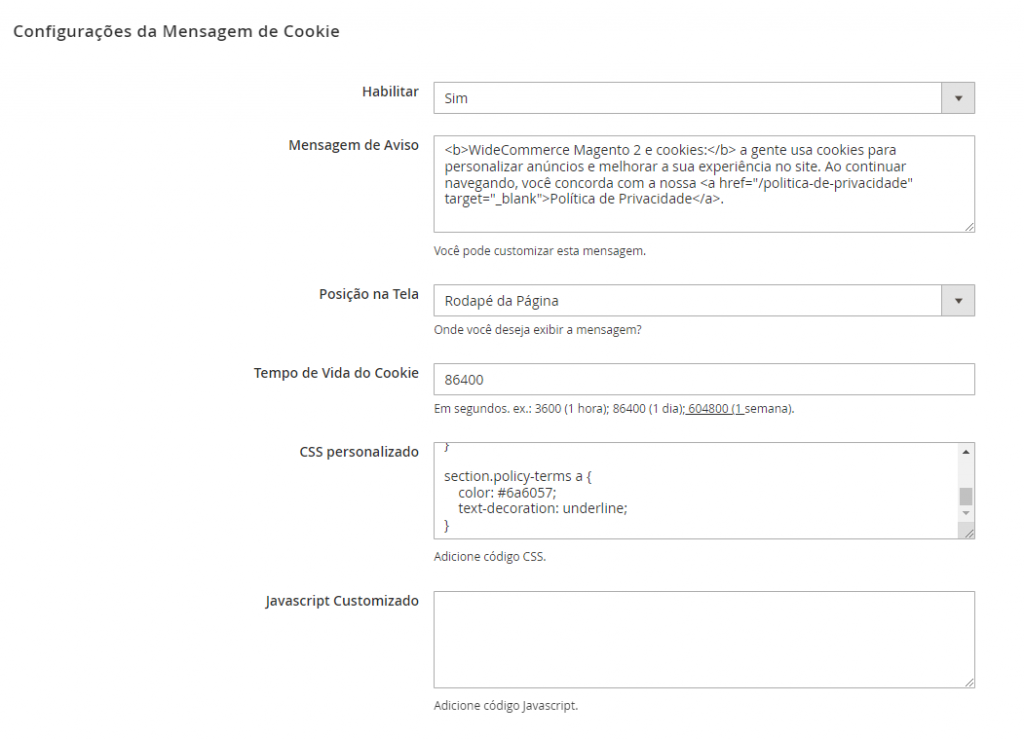Click the Configurações da Mensagem de Cookie heading
The height and width of the screenshot is (740, 1024).
176,31
